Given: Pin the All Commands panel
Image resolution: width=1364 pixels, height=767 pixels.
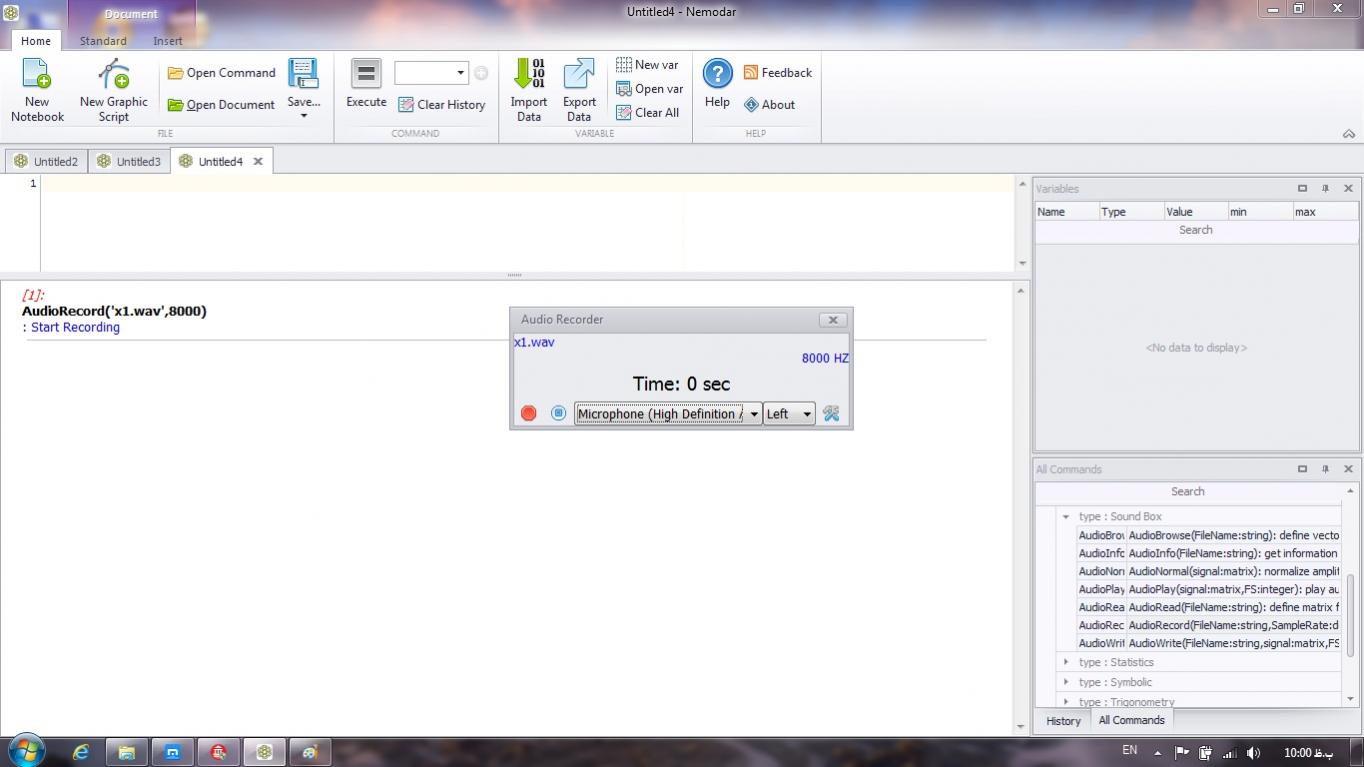Looking at the screenshot, I should 1325,469.
